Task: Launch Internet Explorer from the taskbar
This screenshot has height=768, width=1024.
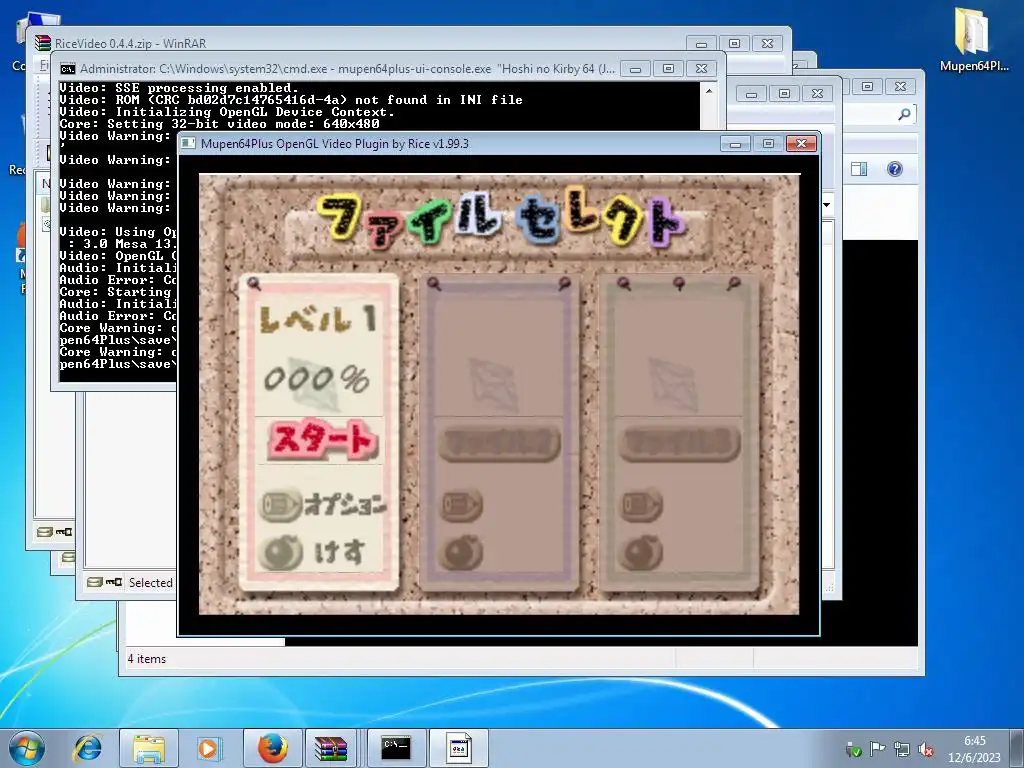Action: (88, 748)
